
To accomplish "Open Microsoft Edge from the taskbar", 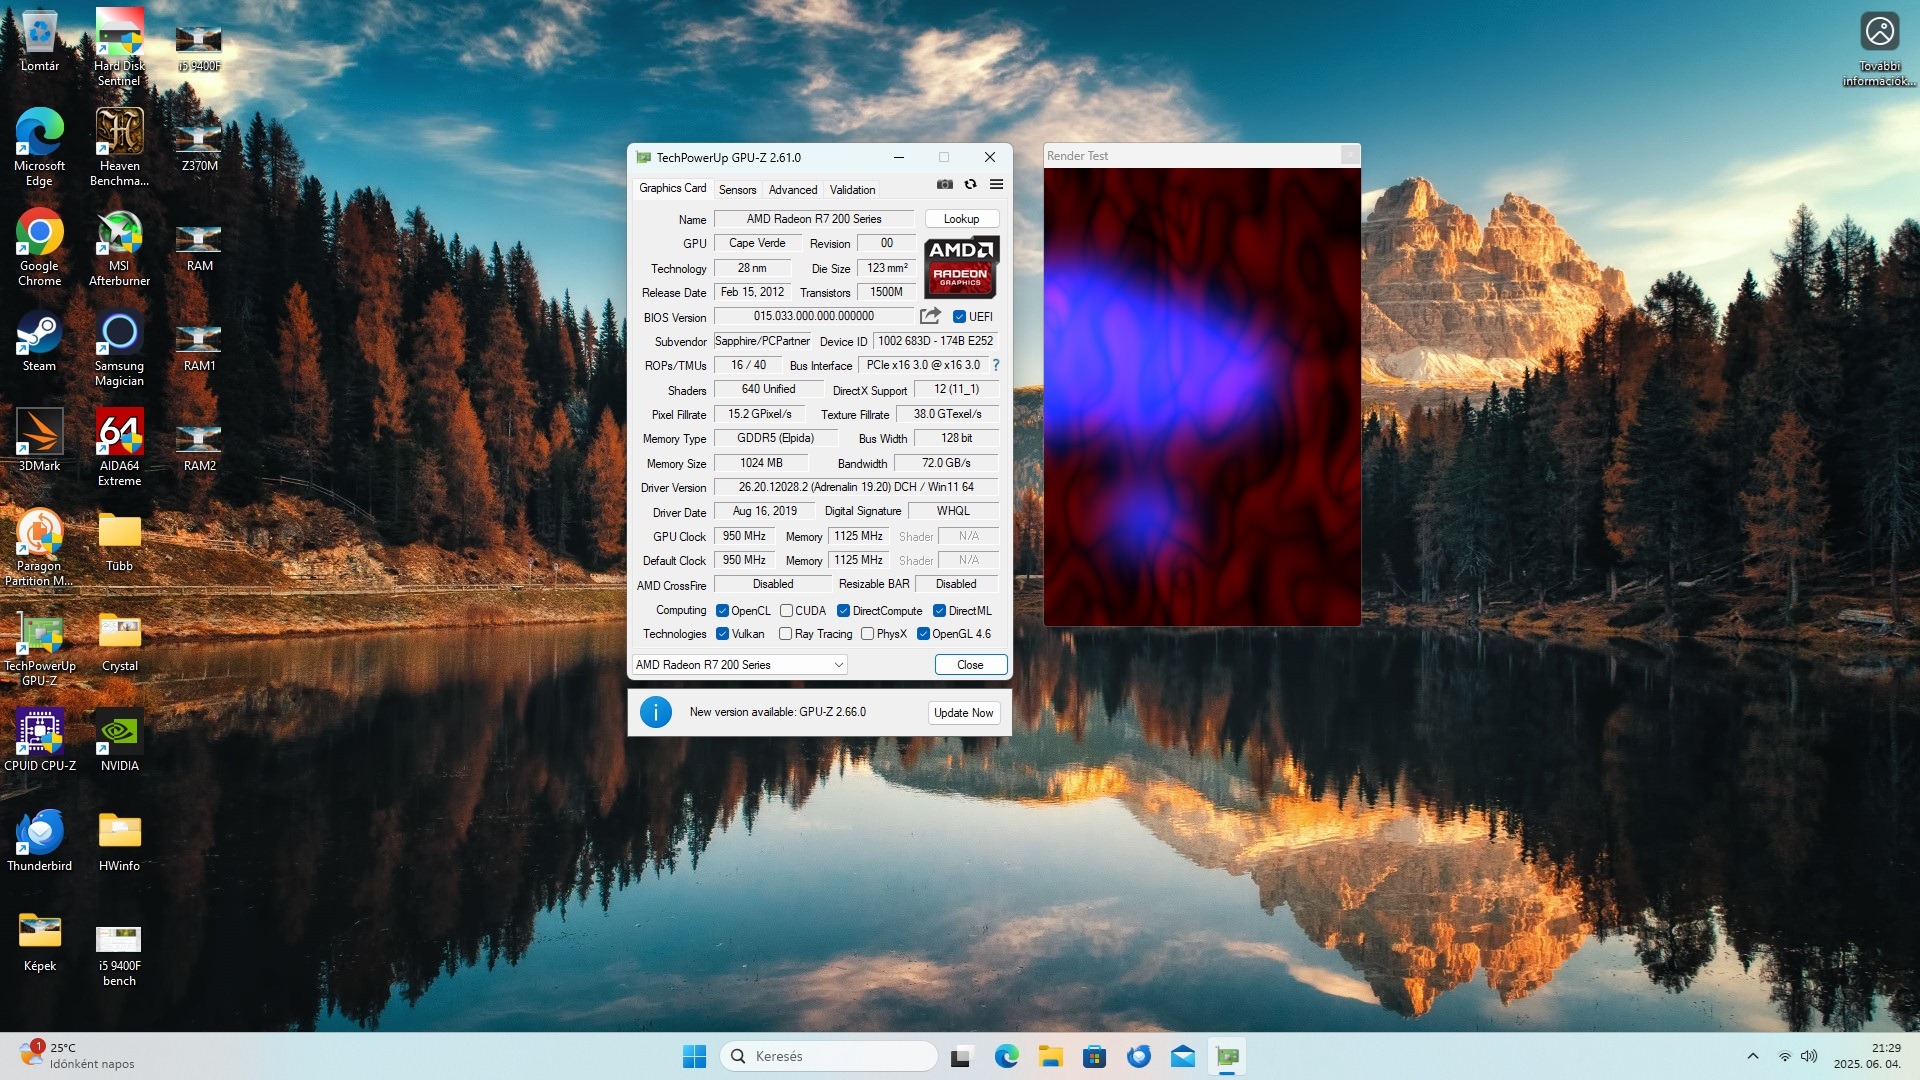I will click(1006, 1056).
